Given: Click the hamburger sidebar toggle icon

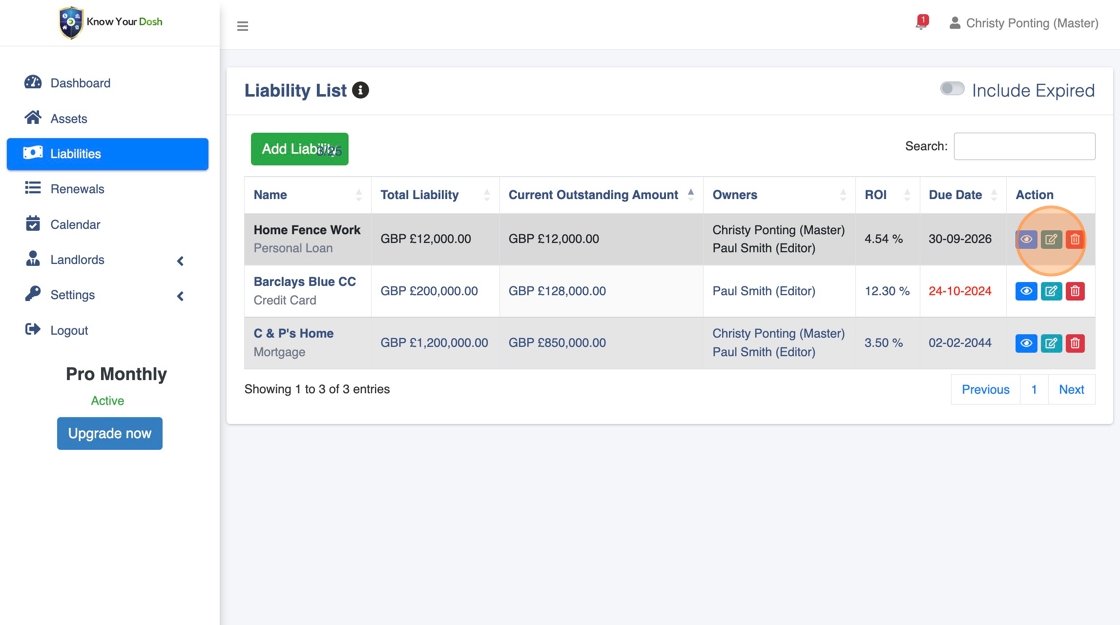Looking at the screenshot, I should click(242, 26).
